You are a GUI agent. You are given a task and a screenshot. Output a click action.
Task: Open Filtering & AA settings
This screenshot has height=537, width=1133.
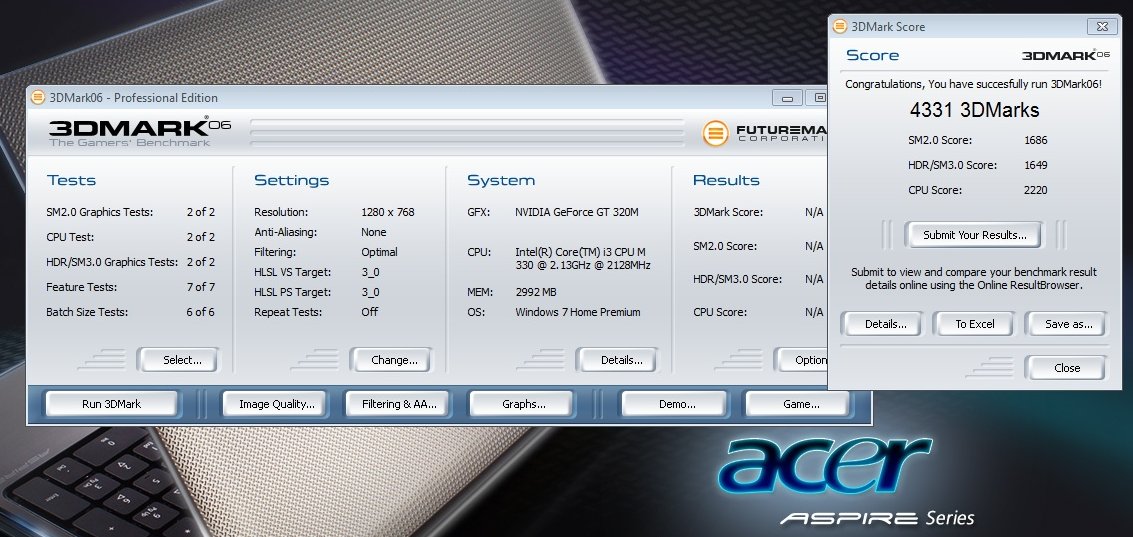tap(399, 404)
